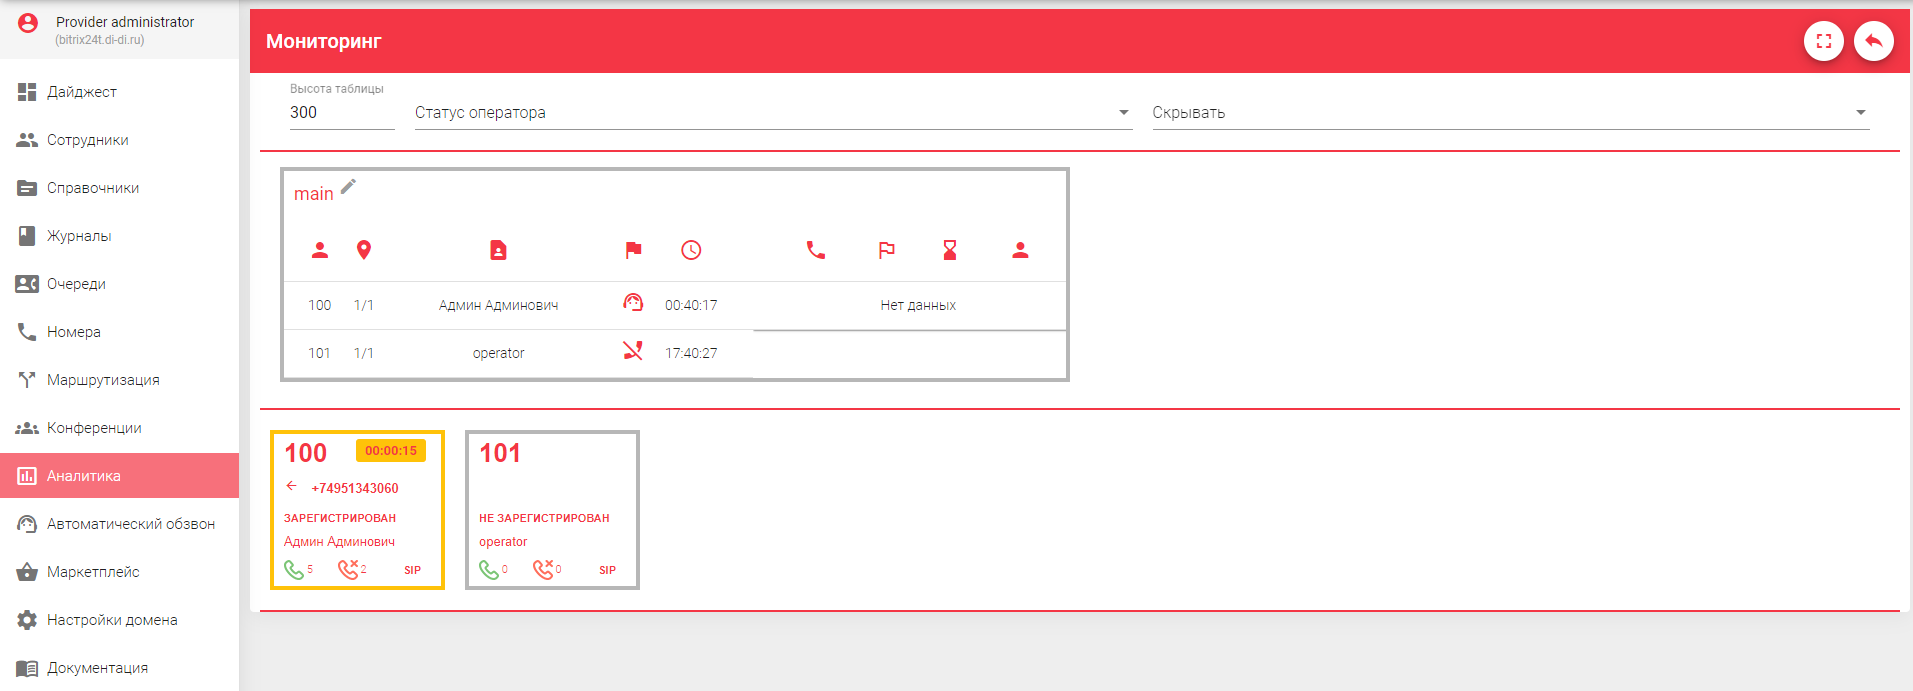Click the headset status icon for Админ Админович

(633, 302)
